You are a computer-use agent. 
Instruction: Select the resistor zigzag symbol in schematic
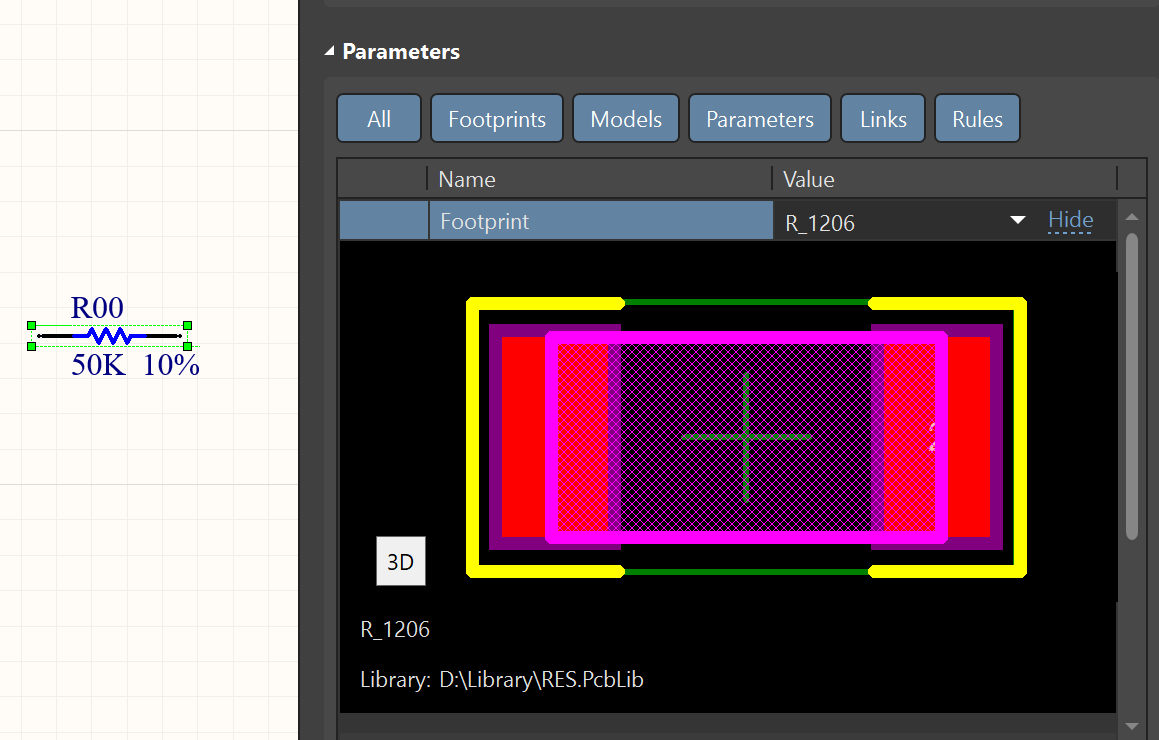pyautogui.click(x=108, y=335)
